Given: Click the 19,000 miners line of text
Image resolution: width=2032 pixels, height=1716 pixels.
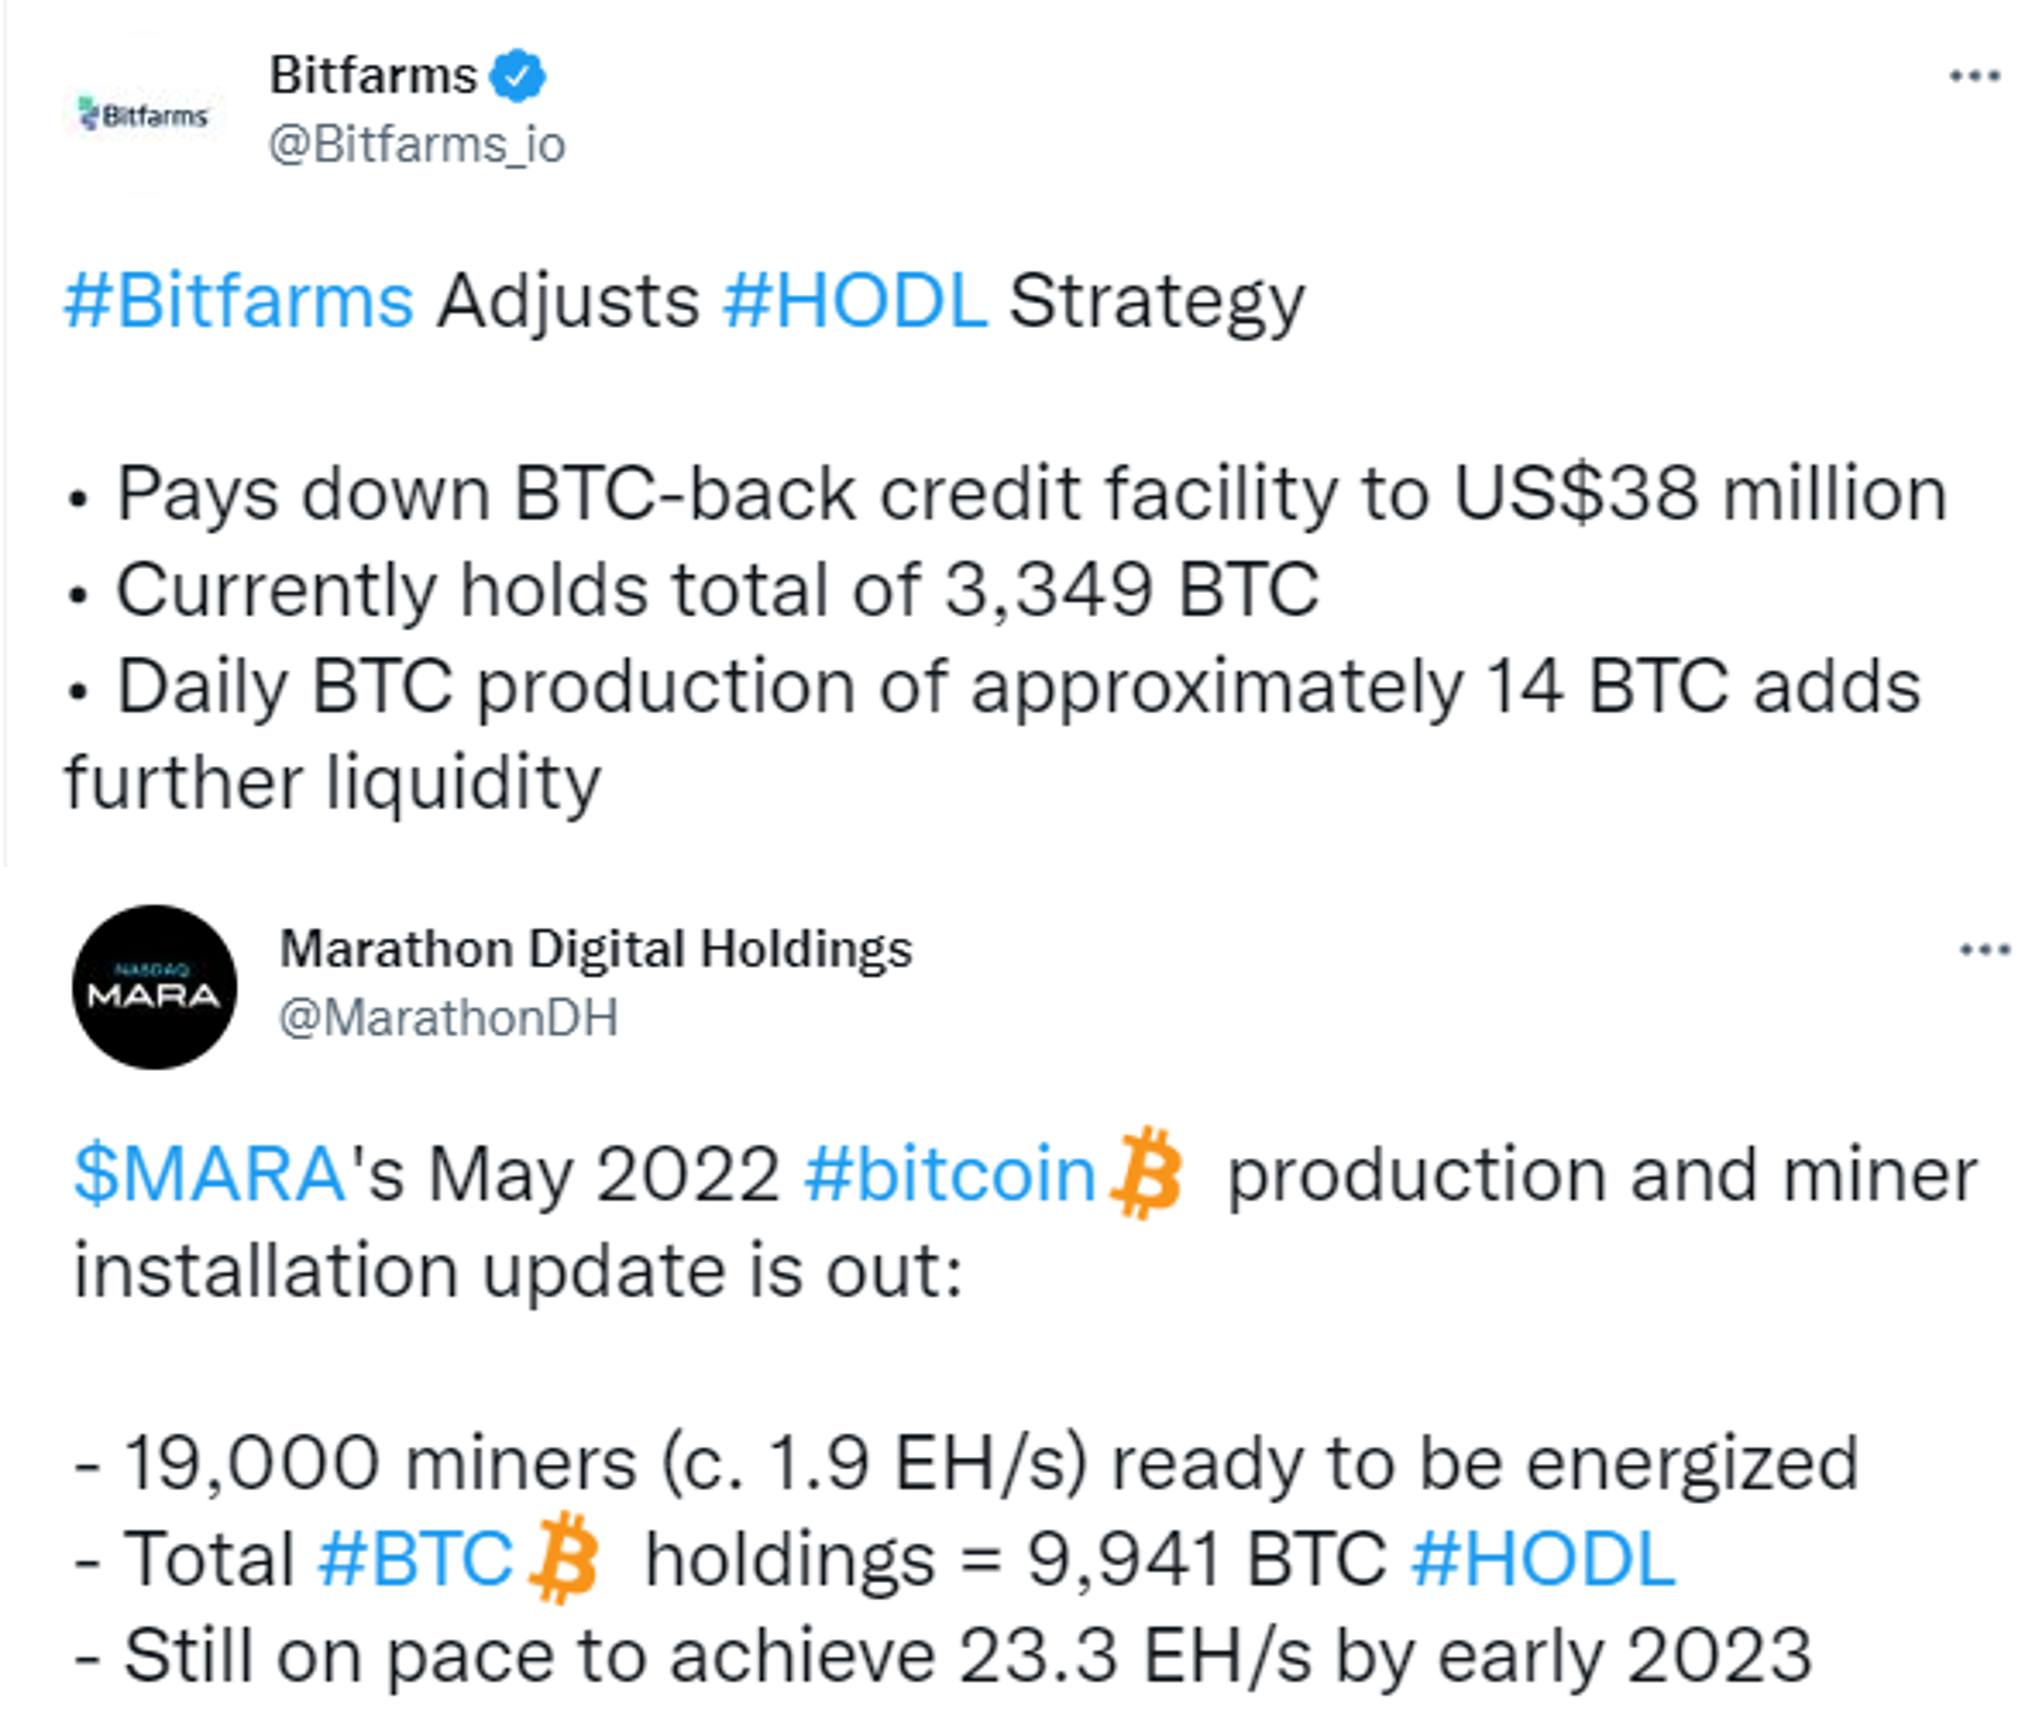Looking at the screenshot, I should point(966,1463).
